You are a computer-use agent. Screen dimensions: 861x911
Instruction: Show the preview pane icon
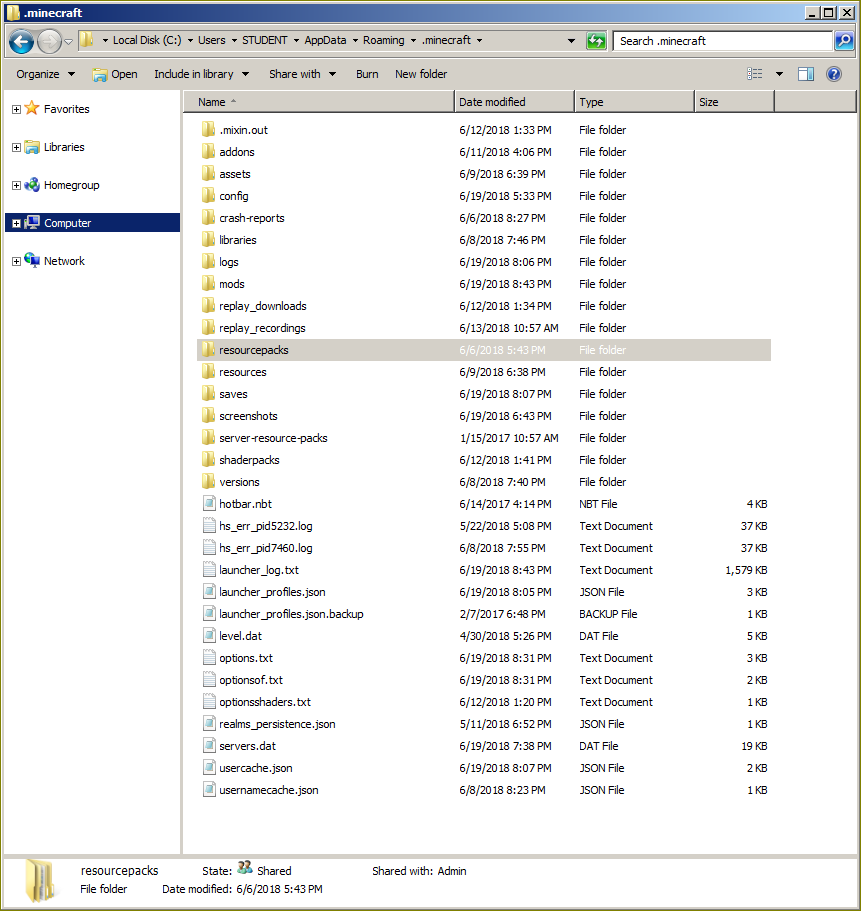coord(806,74)
